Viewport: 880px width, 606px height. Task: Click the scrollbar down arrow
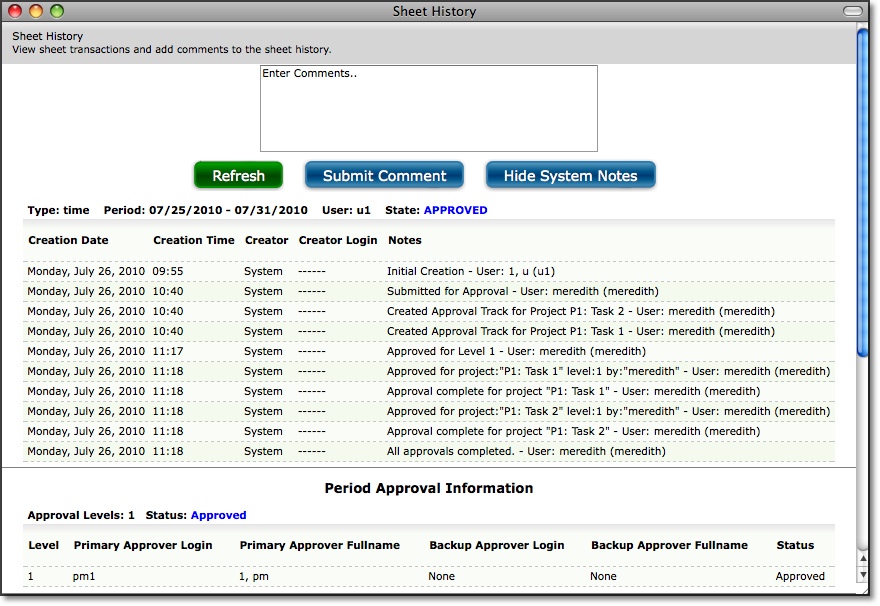click(863, 575)
